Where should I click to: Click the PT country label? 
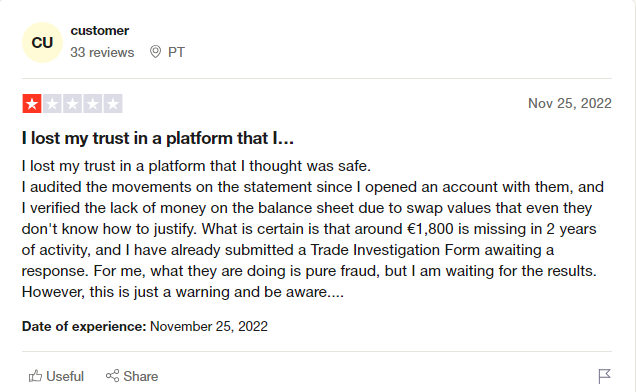tap(176, 52)
